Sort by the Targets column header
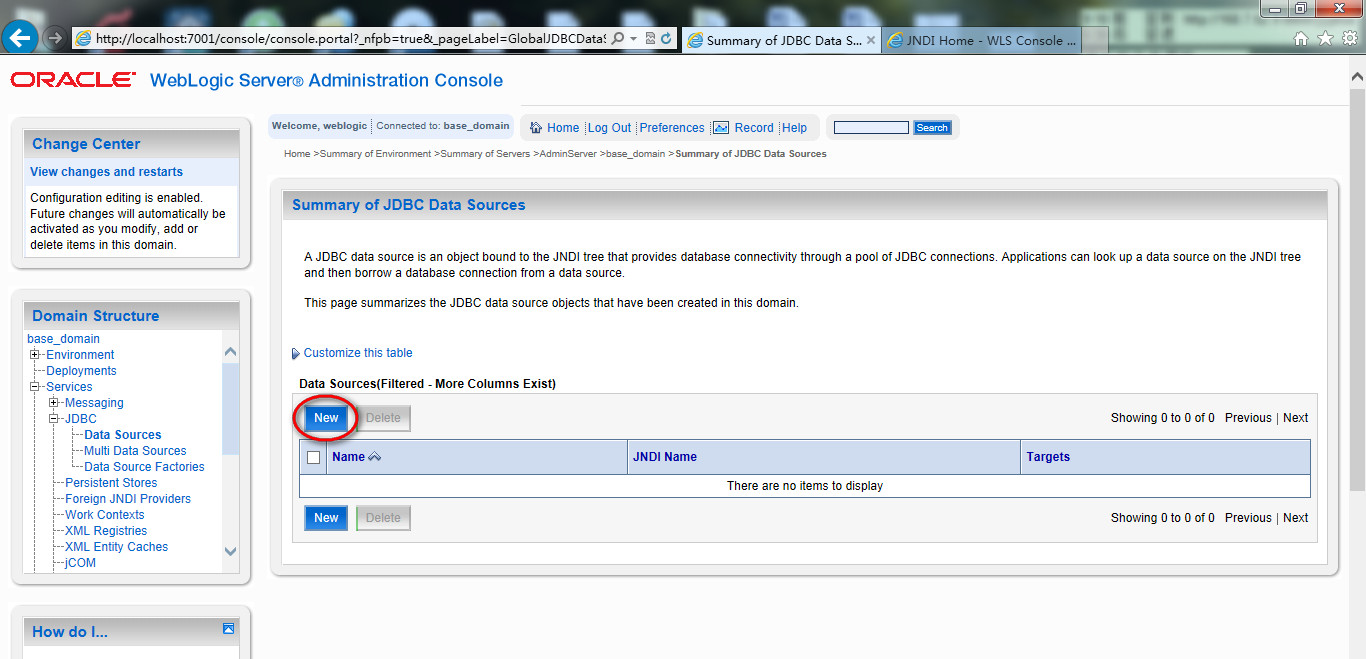This screenshot has height=659, width=1366. point(1048,457)
